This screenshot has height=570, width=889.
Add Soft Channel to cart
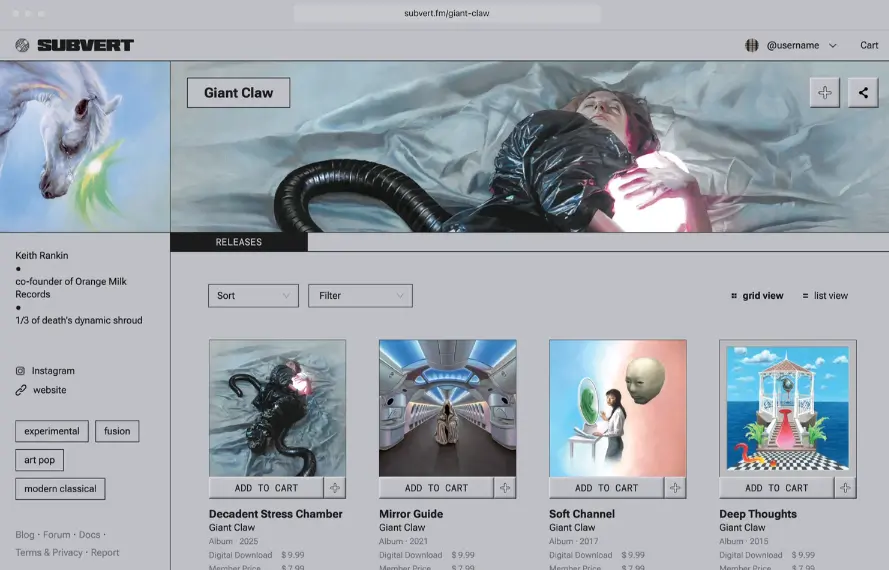[606, 488]
